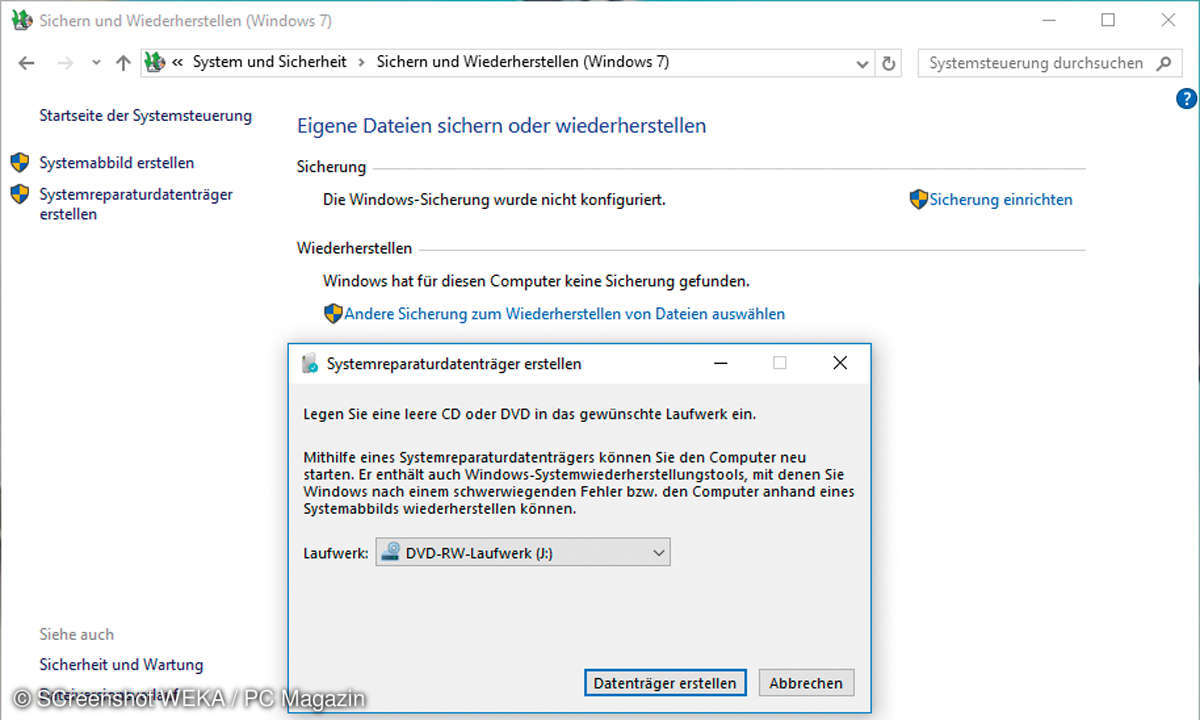Minimize the 'Sichern und Wiederherstellen' main window

[x=1047, y=20]
